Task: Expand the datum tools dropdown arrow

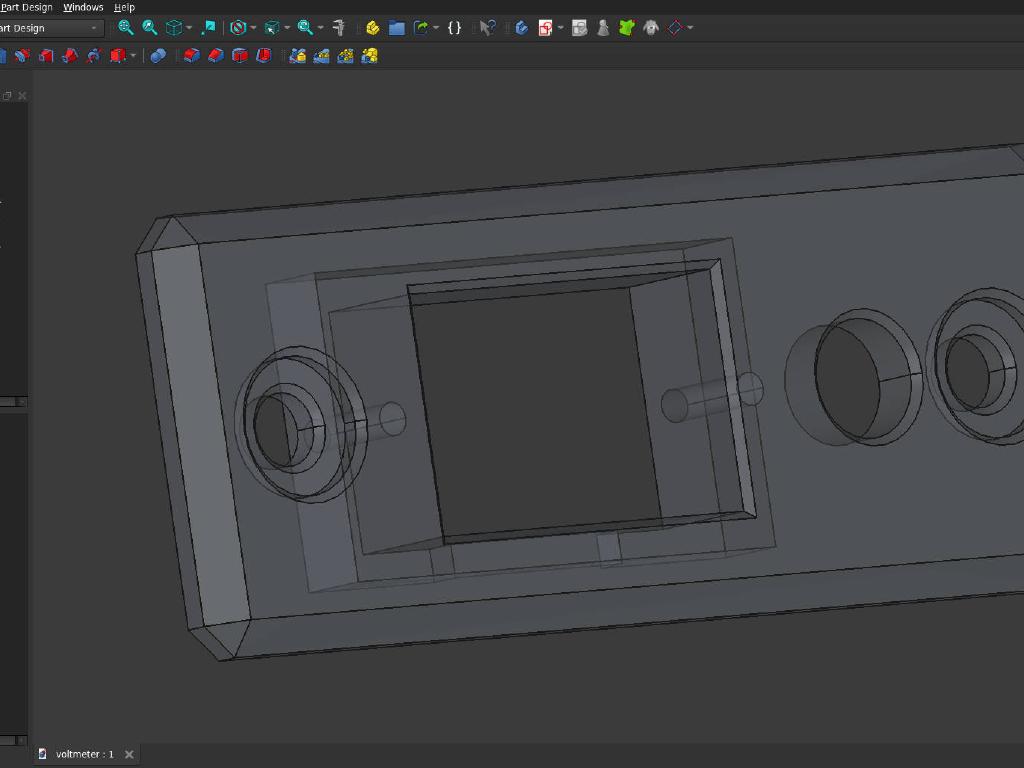Action: coord(691,28)
